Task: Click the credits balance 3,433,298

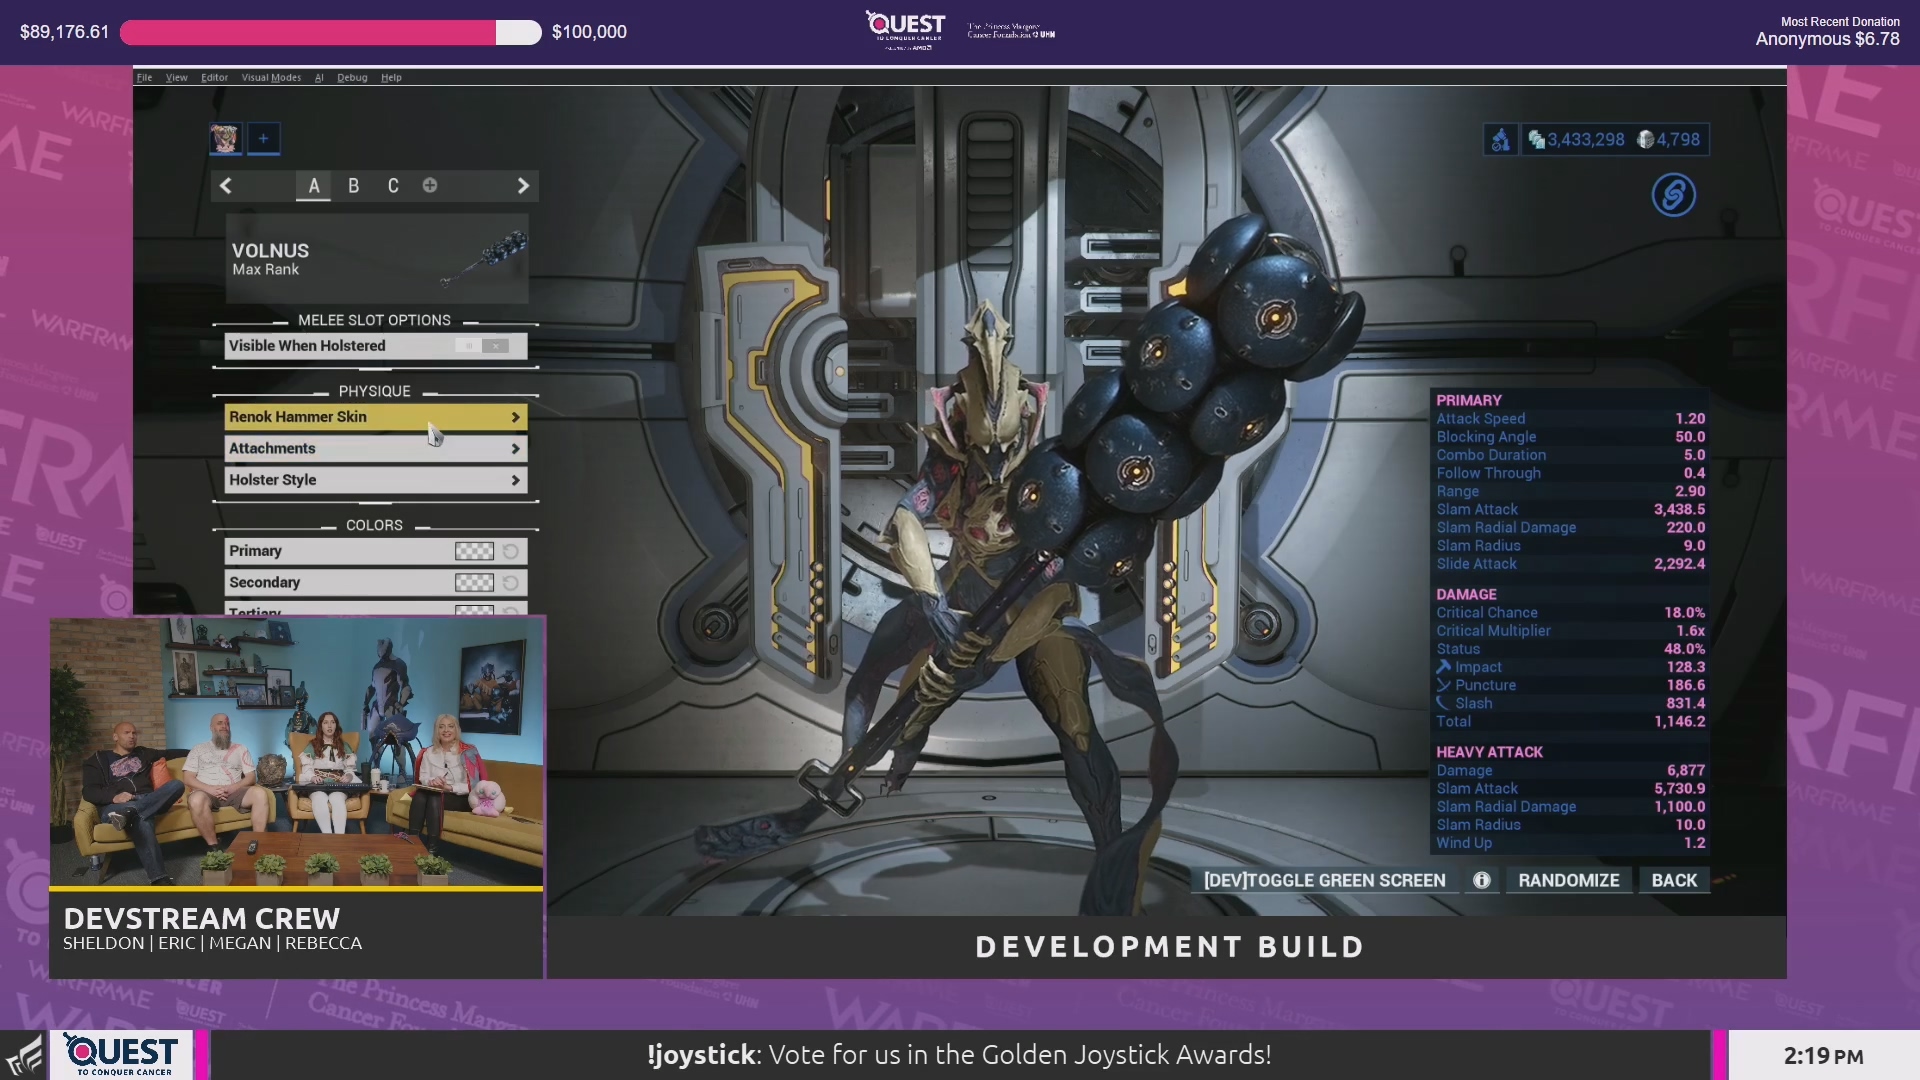Action: 1576,140
